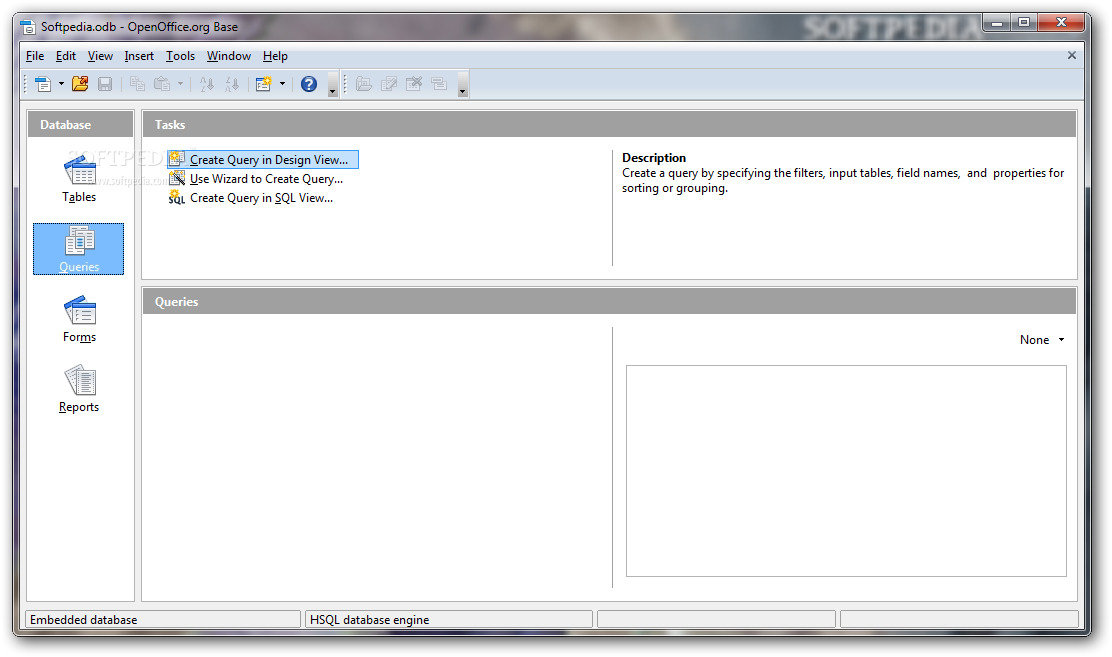This screenshot has height=657, width=1112.
Task: Click the Edit query toolbar icon
Action: click(389, 84)
